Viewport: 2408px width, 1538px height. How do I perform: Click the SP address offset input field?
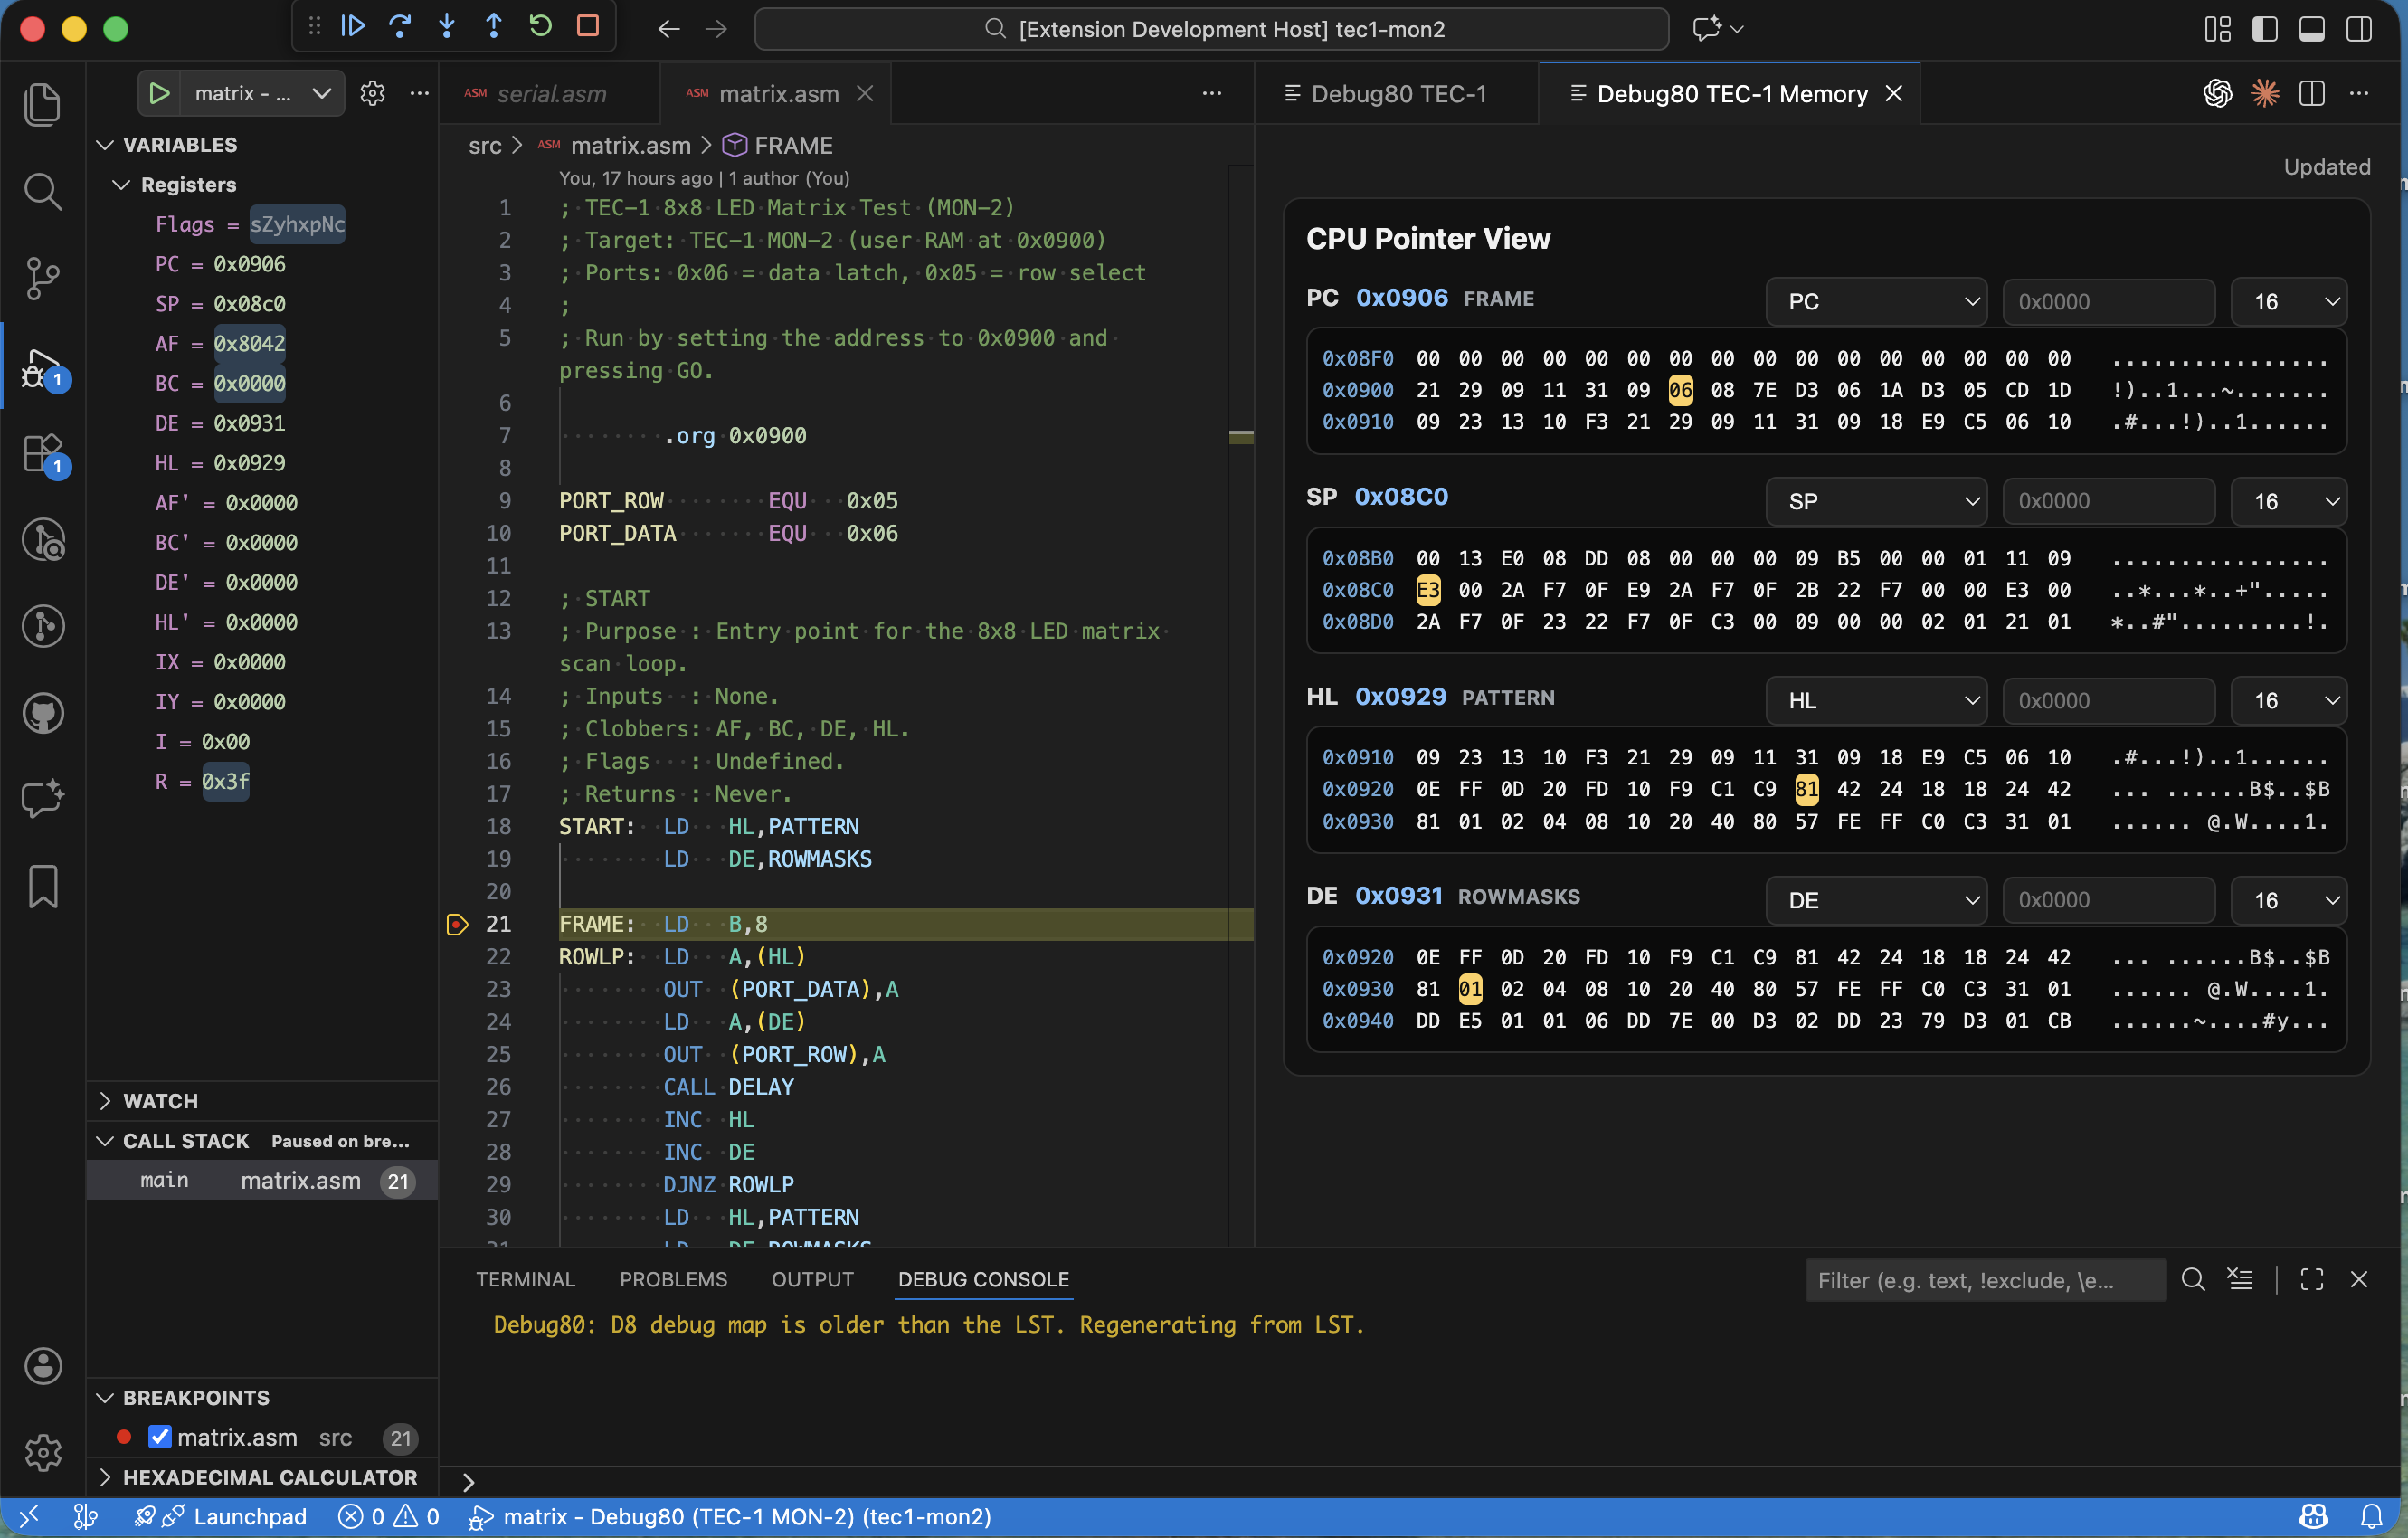click(x=2107, y=501)
